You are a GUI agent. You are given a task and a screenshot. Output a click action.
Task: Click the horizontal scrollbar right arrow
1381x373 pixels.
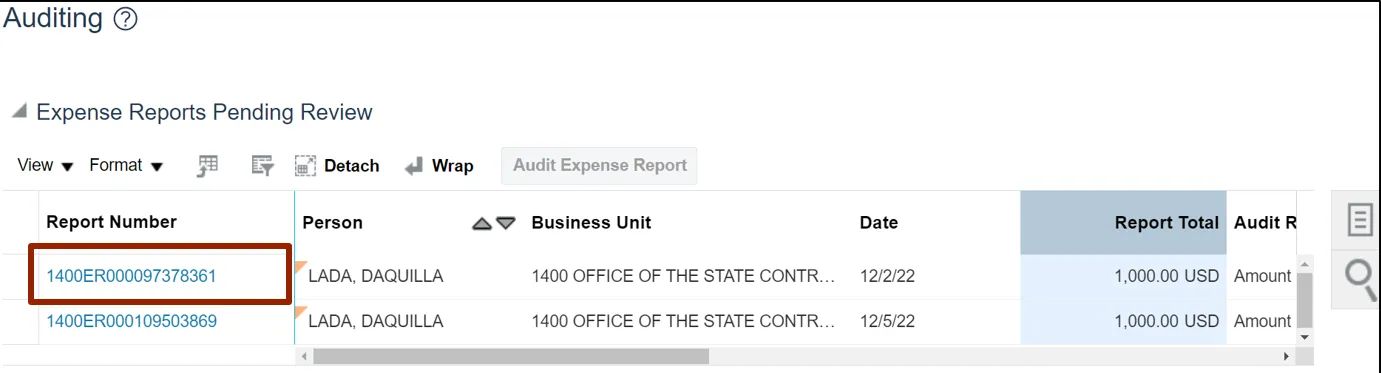(1287, 356)
